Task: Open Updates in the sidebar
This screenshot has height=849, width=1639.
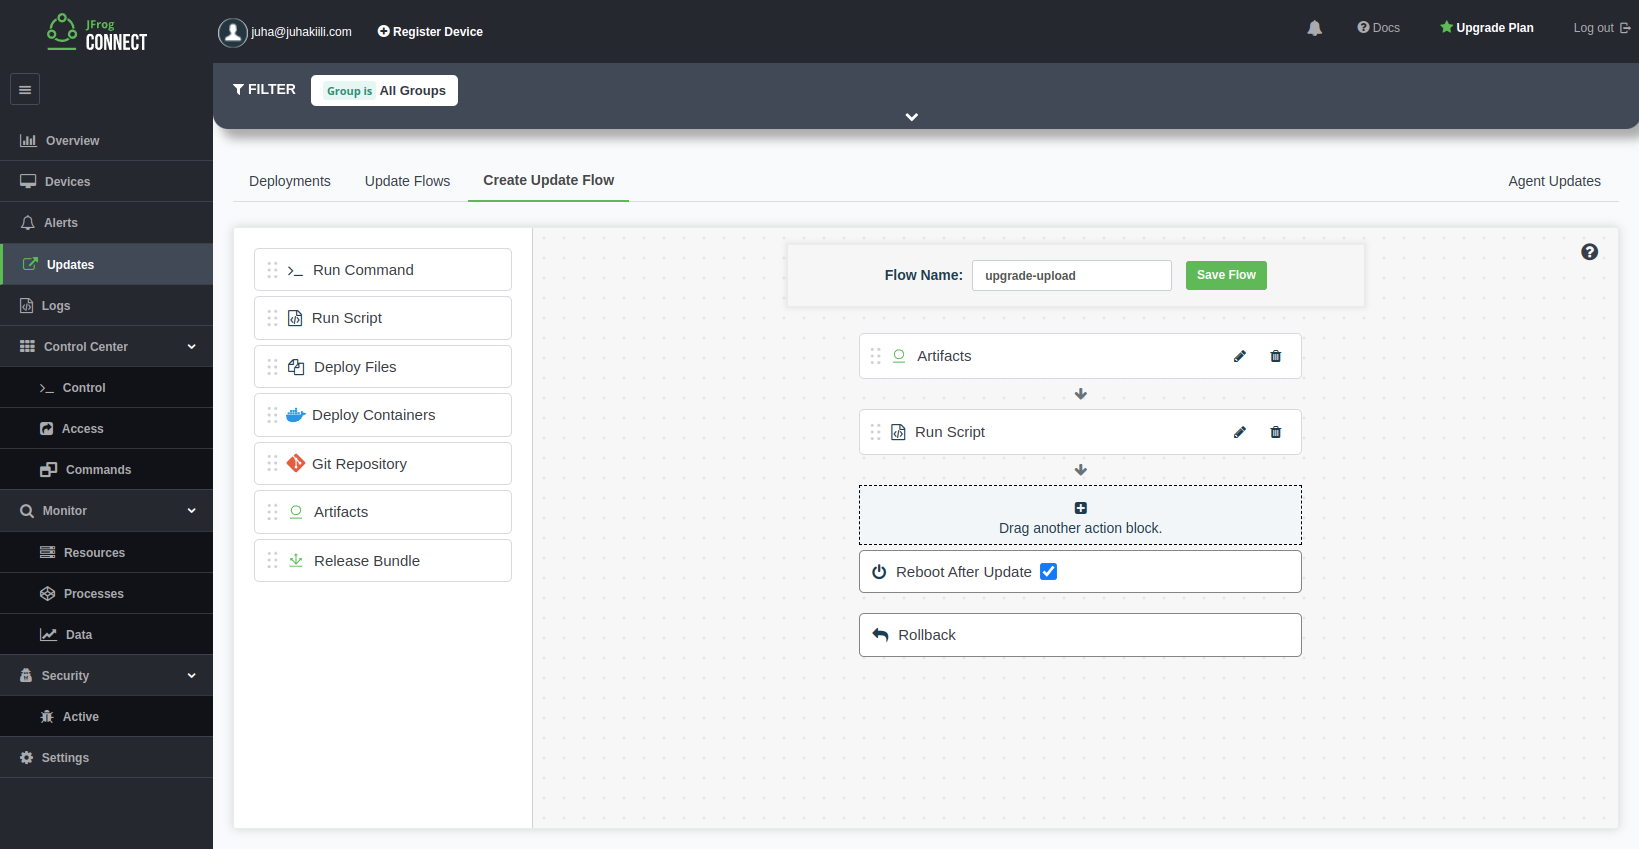Action: (106, 265)
